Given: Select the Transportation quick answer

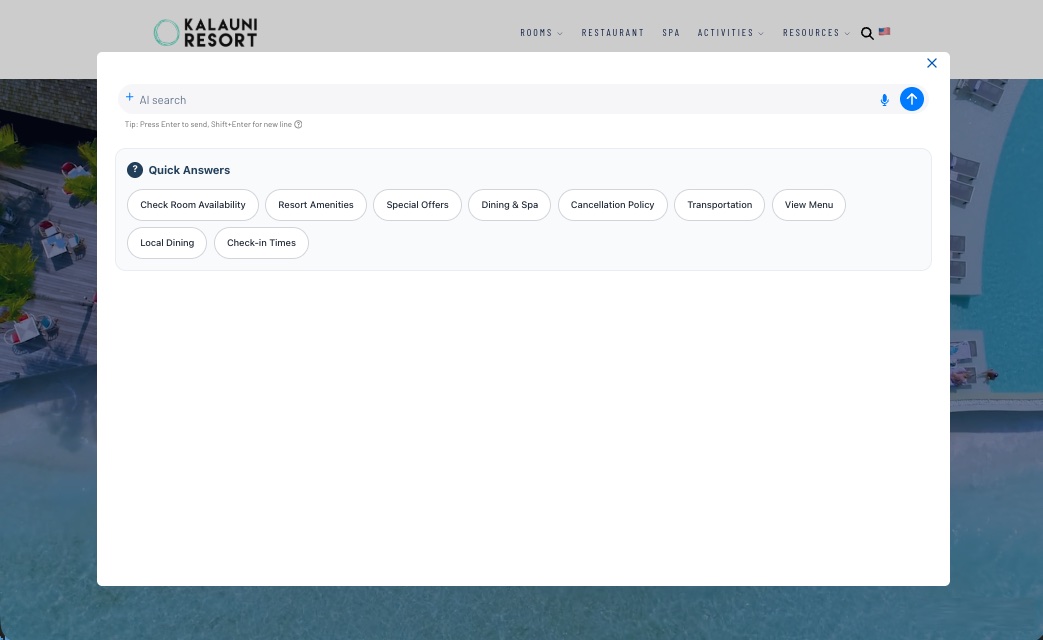Looking at the screenshot, I should [x=719, y=205].
